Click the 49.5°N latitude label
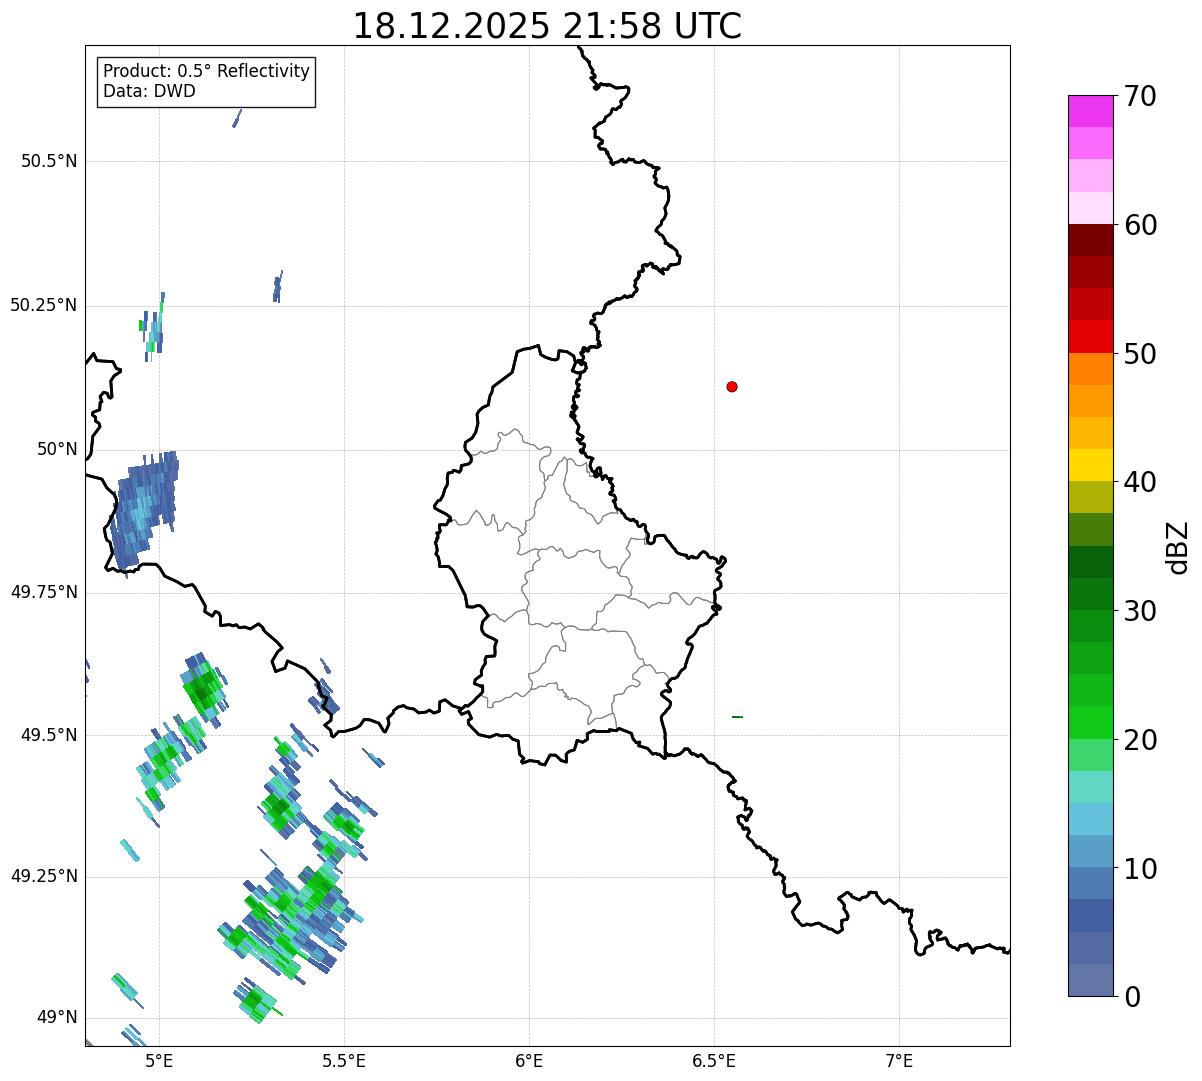1202x1081 pixels. pos(48,735)
